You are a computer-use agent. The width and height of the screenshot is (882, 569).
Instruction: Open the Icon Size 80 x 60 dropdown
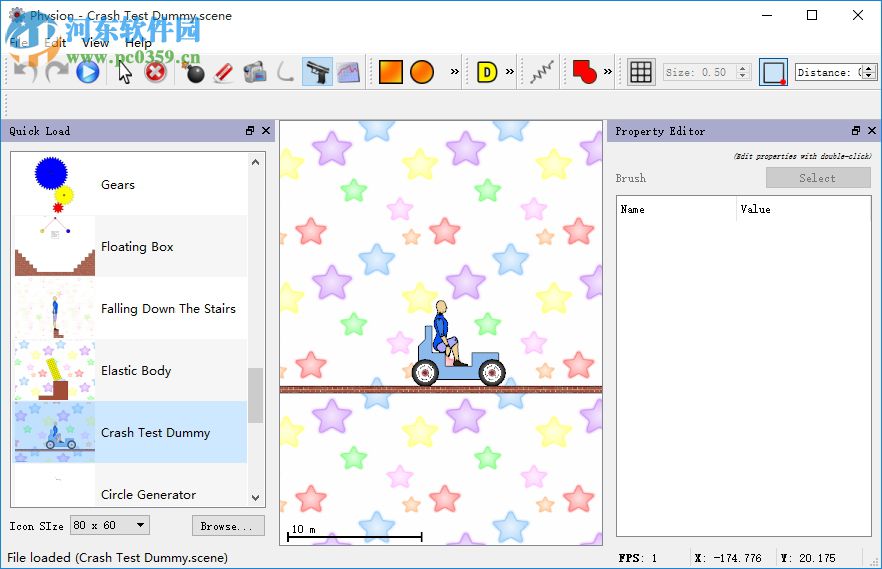[x=110, y=525]
